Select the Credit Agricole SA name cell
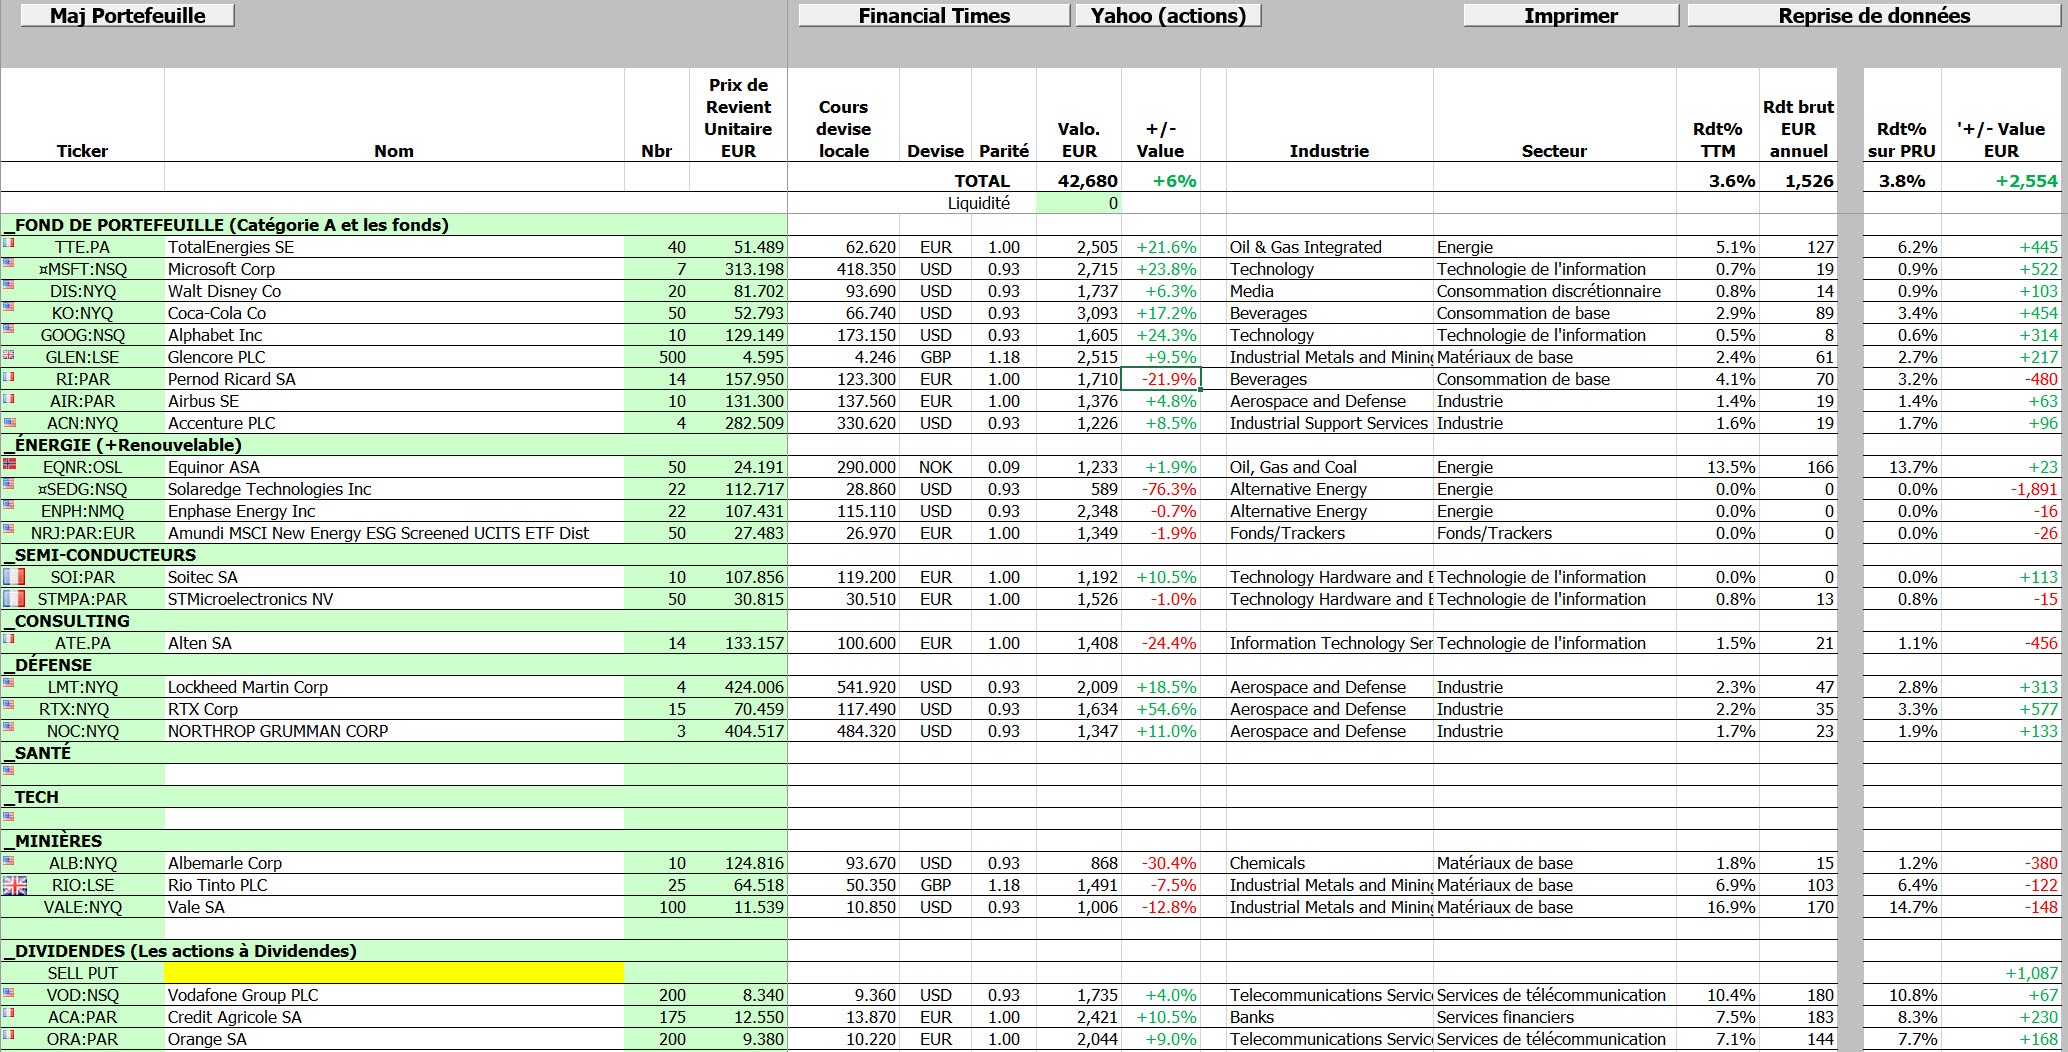This screenshot has height=1052, width=2068. 394,1017
